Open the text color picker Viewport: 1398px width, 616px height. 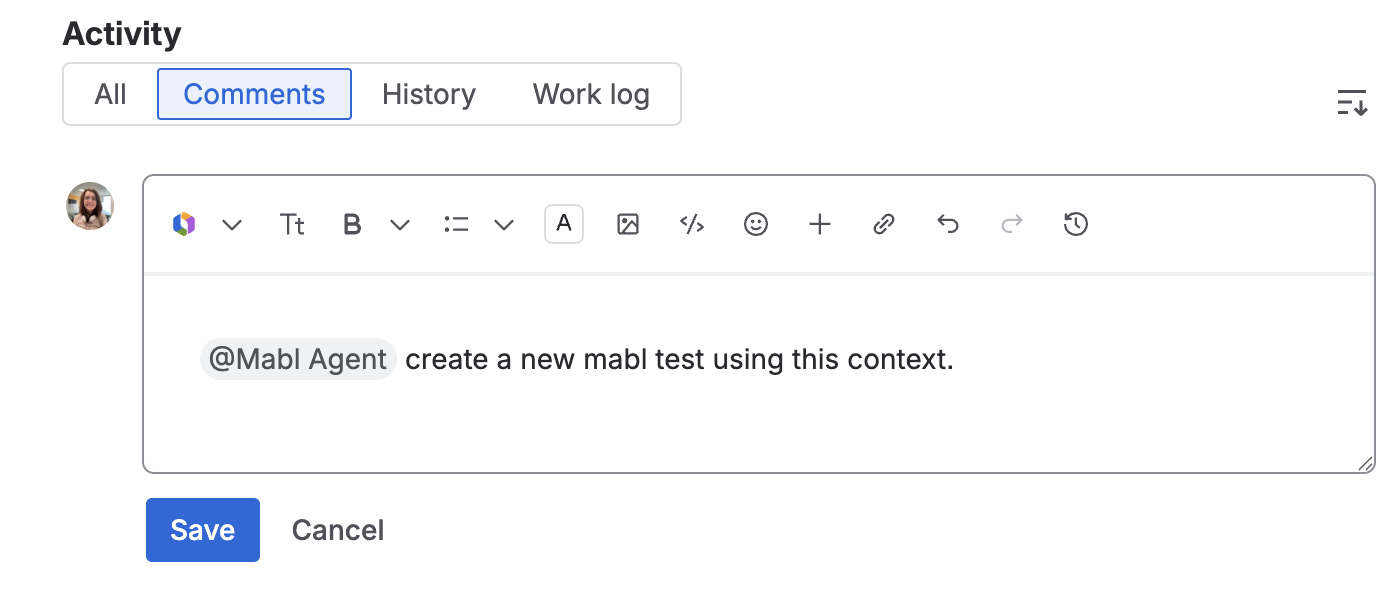click(x=563, y=224)
